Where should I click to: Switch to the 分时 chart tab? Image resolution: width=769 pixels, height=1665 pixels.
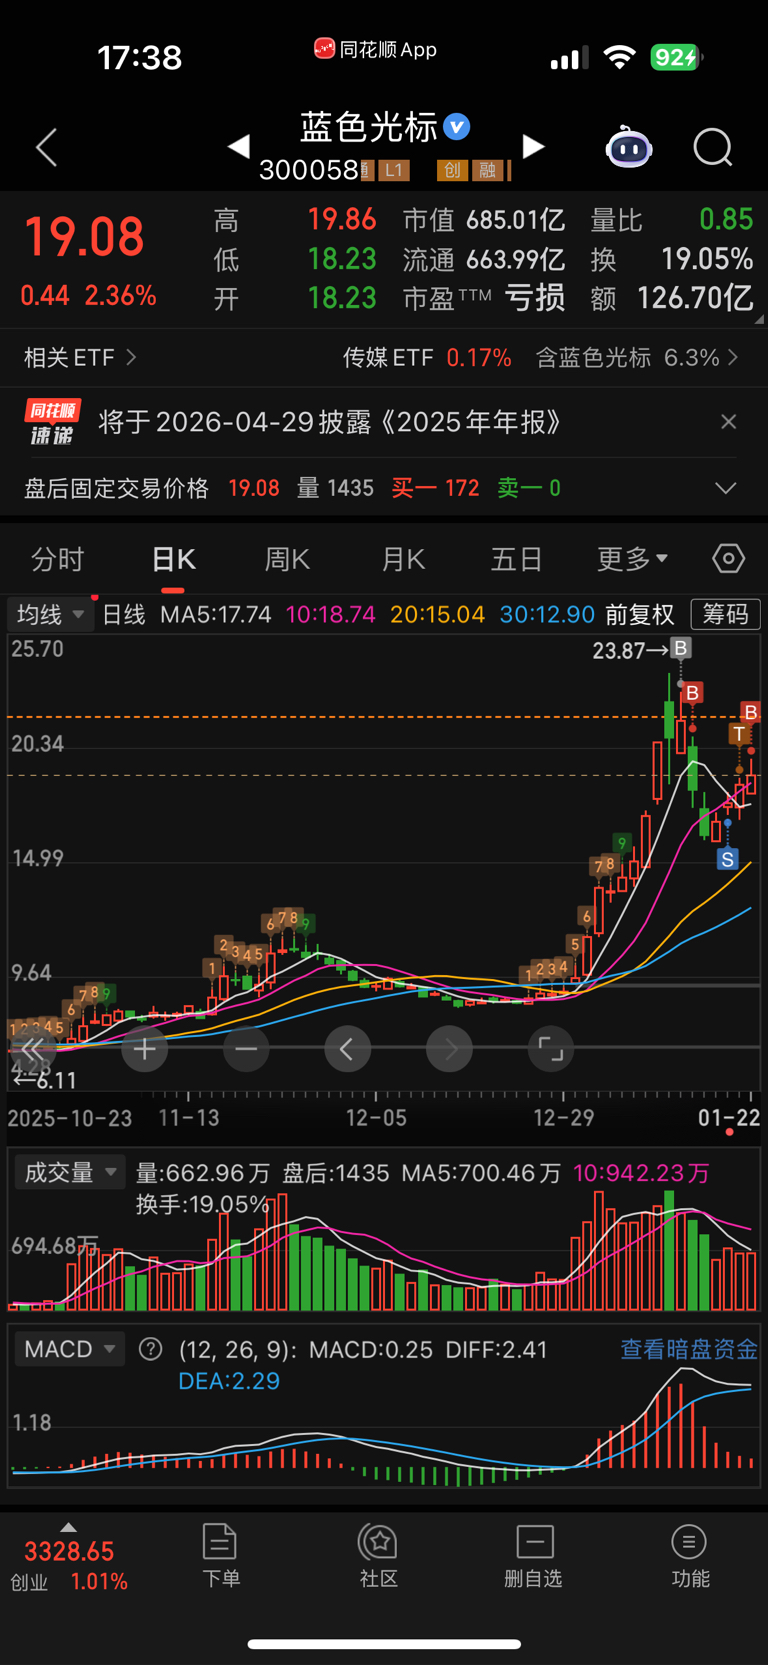point(57,559)
